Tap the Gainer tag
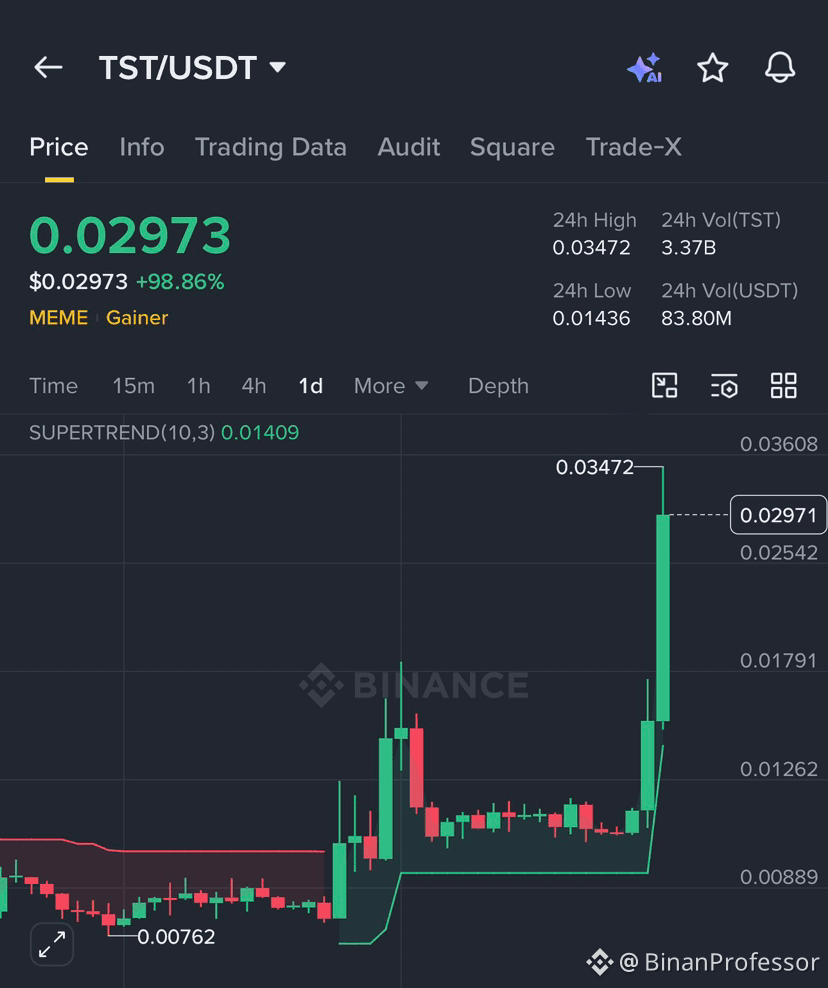Screen dimensions: 828x988 tap(137, 318)
